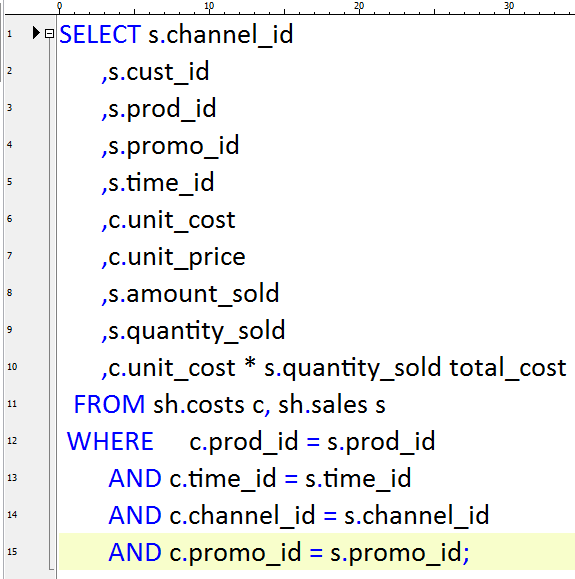This screenshot has height=579, width=575.
Task: Click ruler mark 10 at top
Action: (x=209, y=6)
